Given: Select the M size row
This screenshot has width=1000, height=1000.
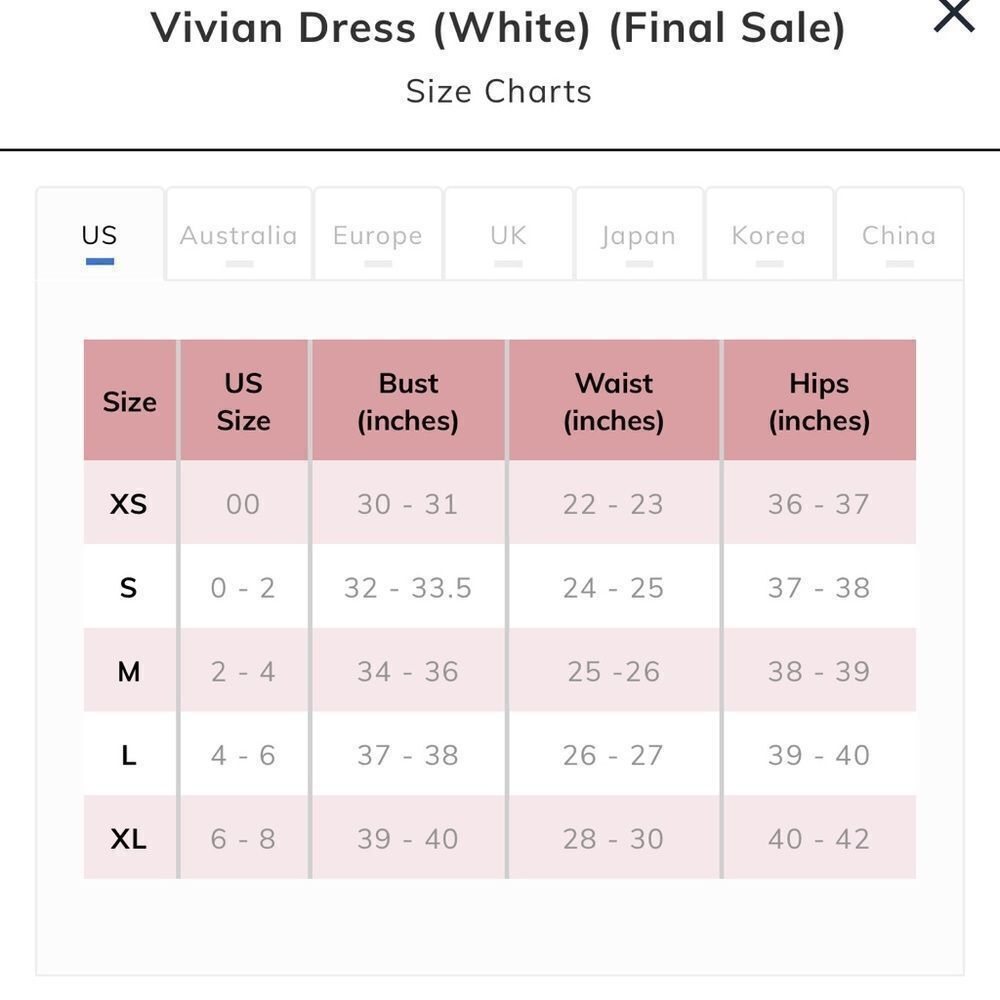Looking at the screenshot, I should pyautogui.click(x=129, y=671).
